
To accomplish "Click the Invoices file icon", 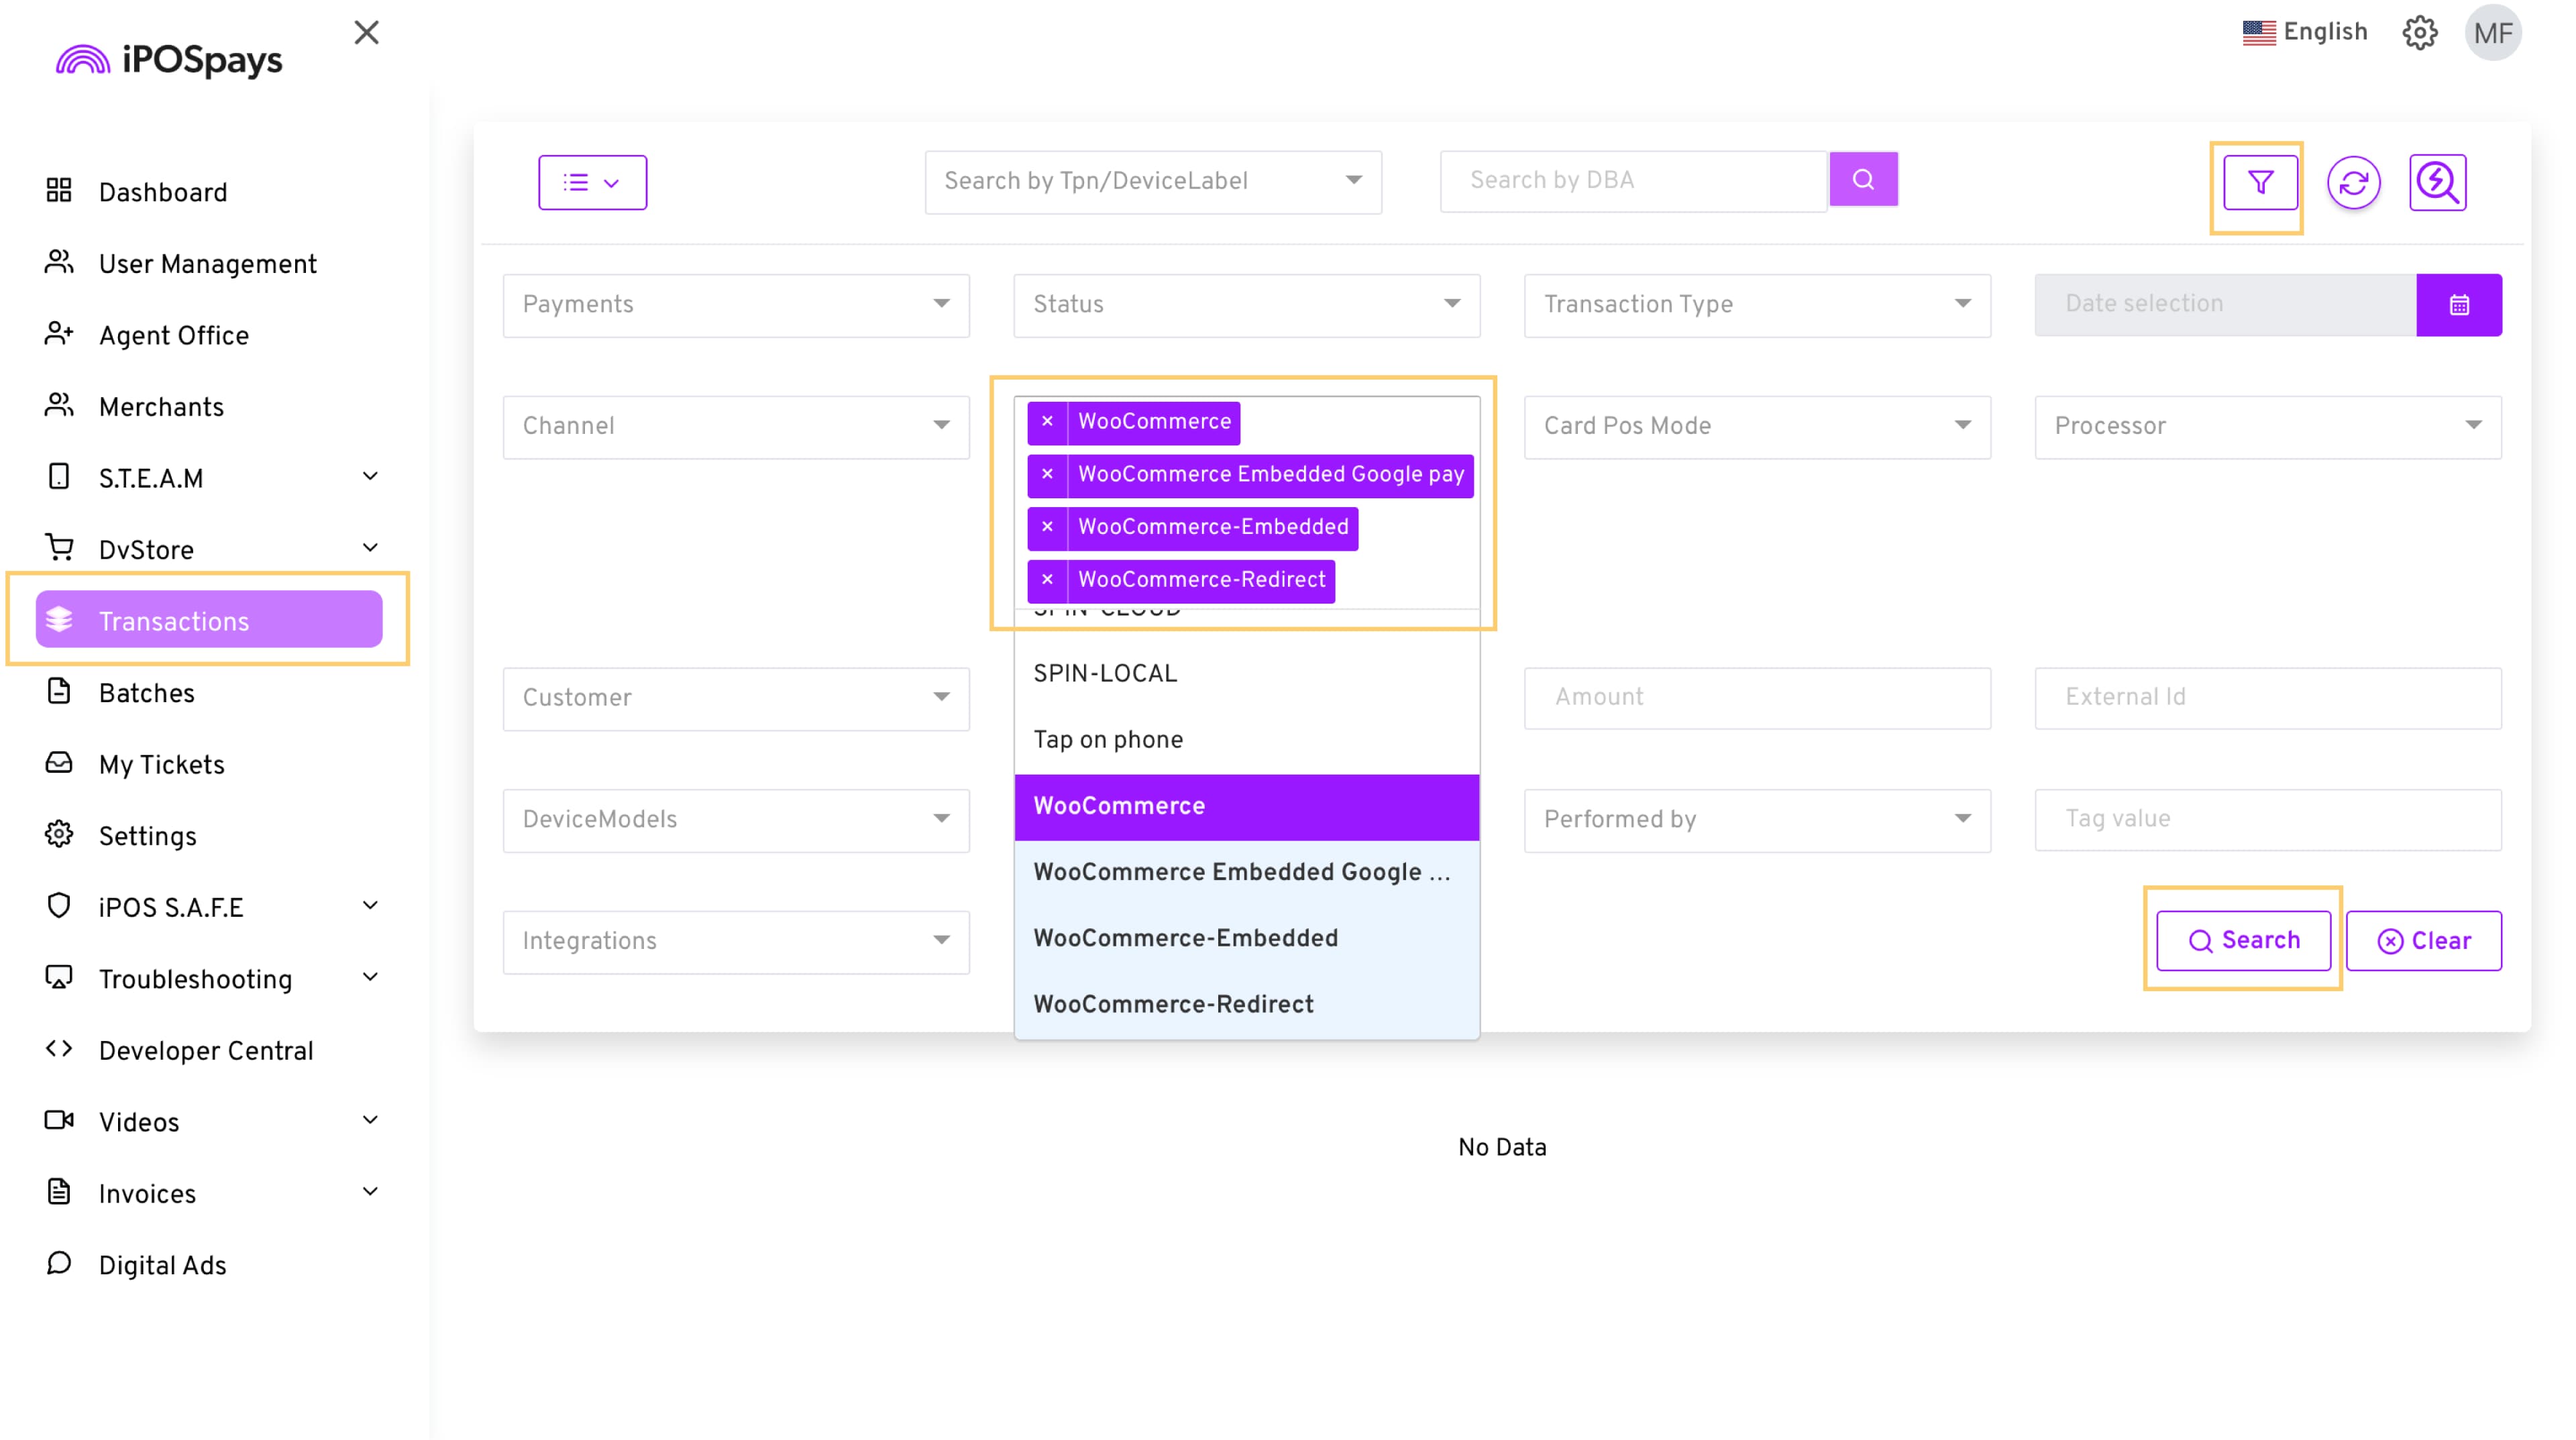I will (59, 1192).
